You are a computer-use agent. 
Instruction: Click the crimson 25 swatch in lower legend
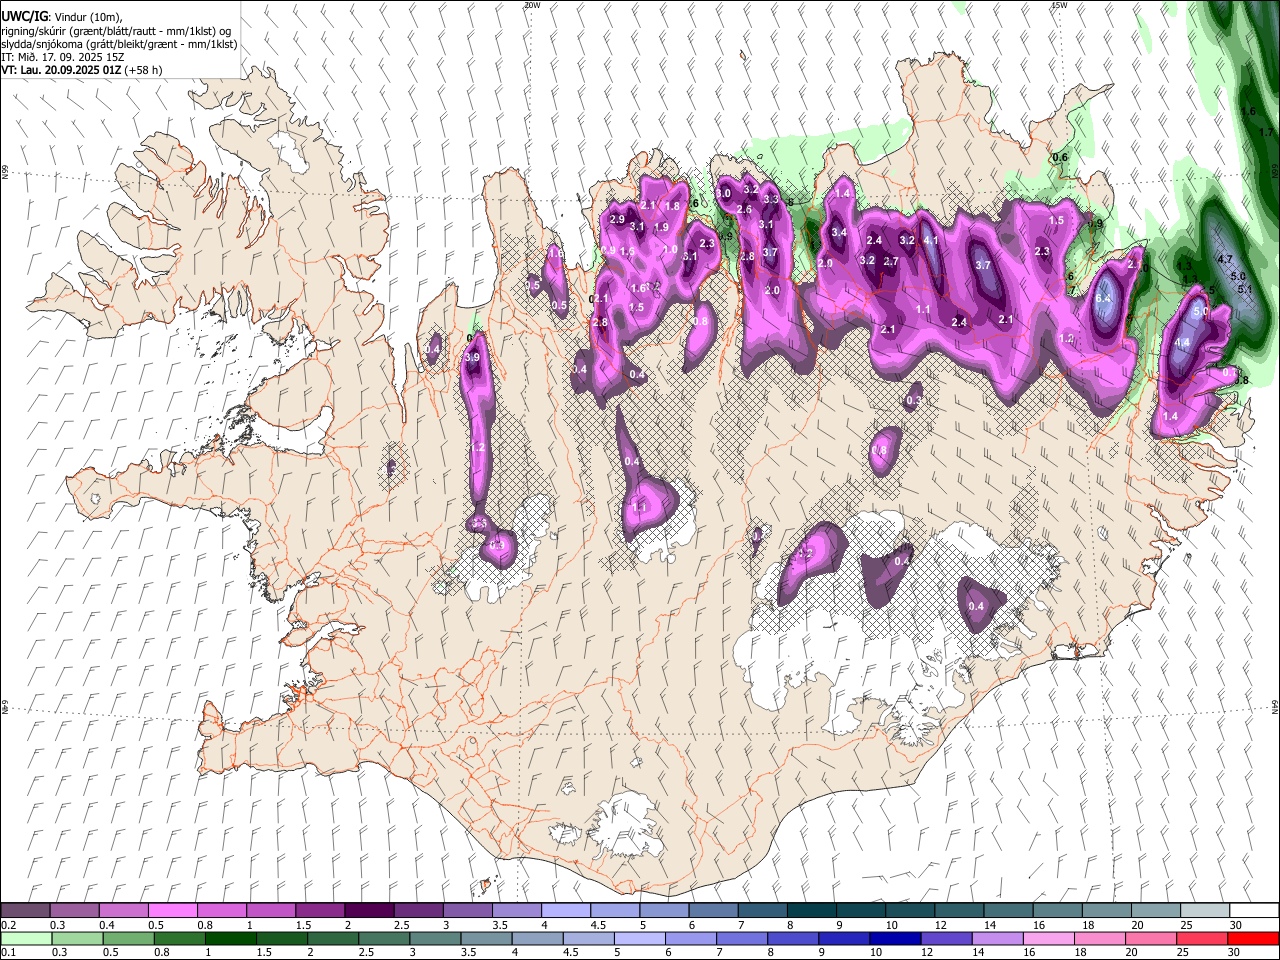click(x=1202, y=939)
